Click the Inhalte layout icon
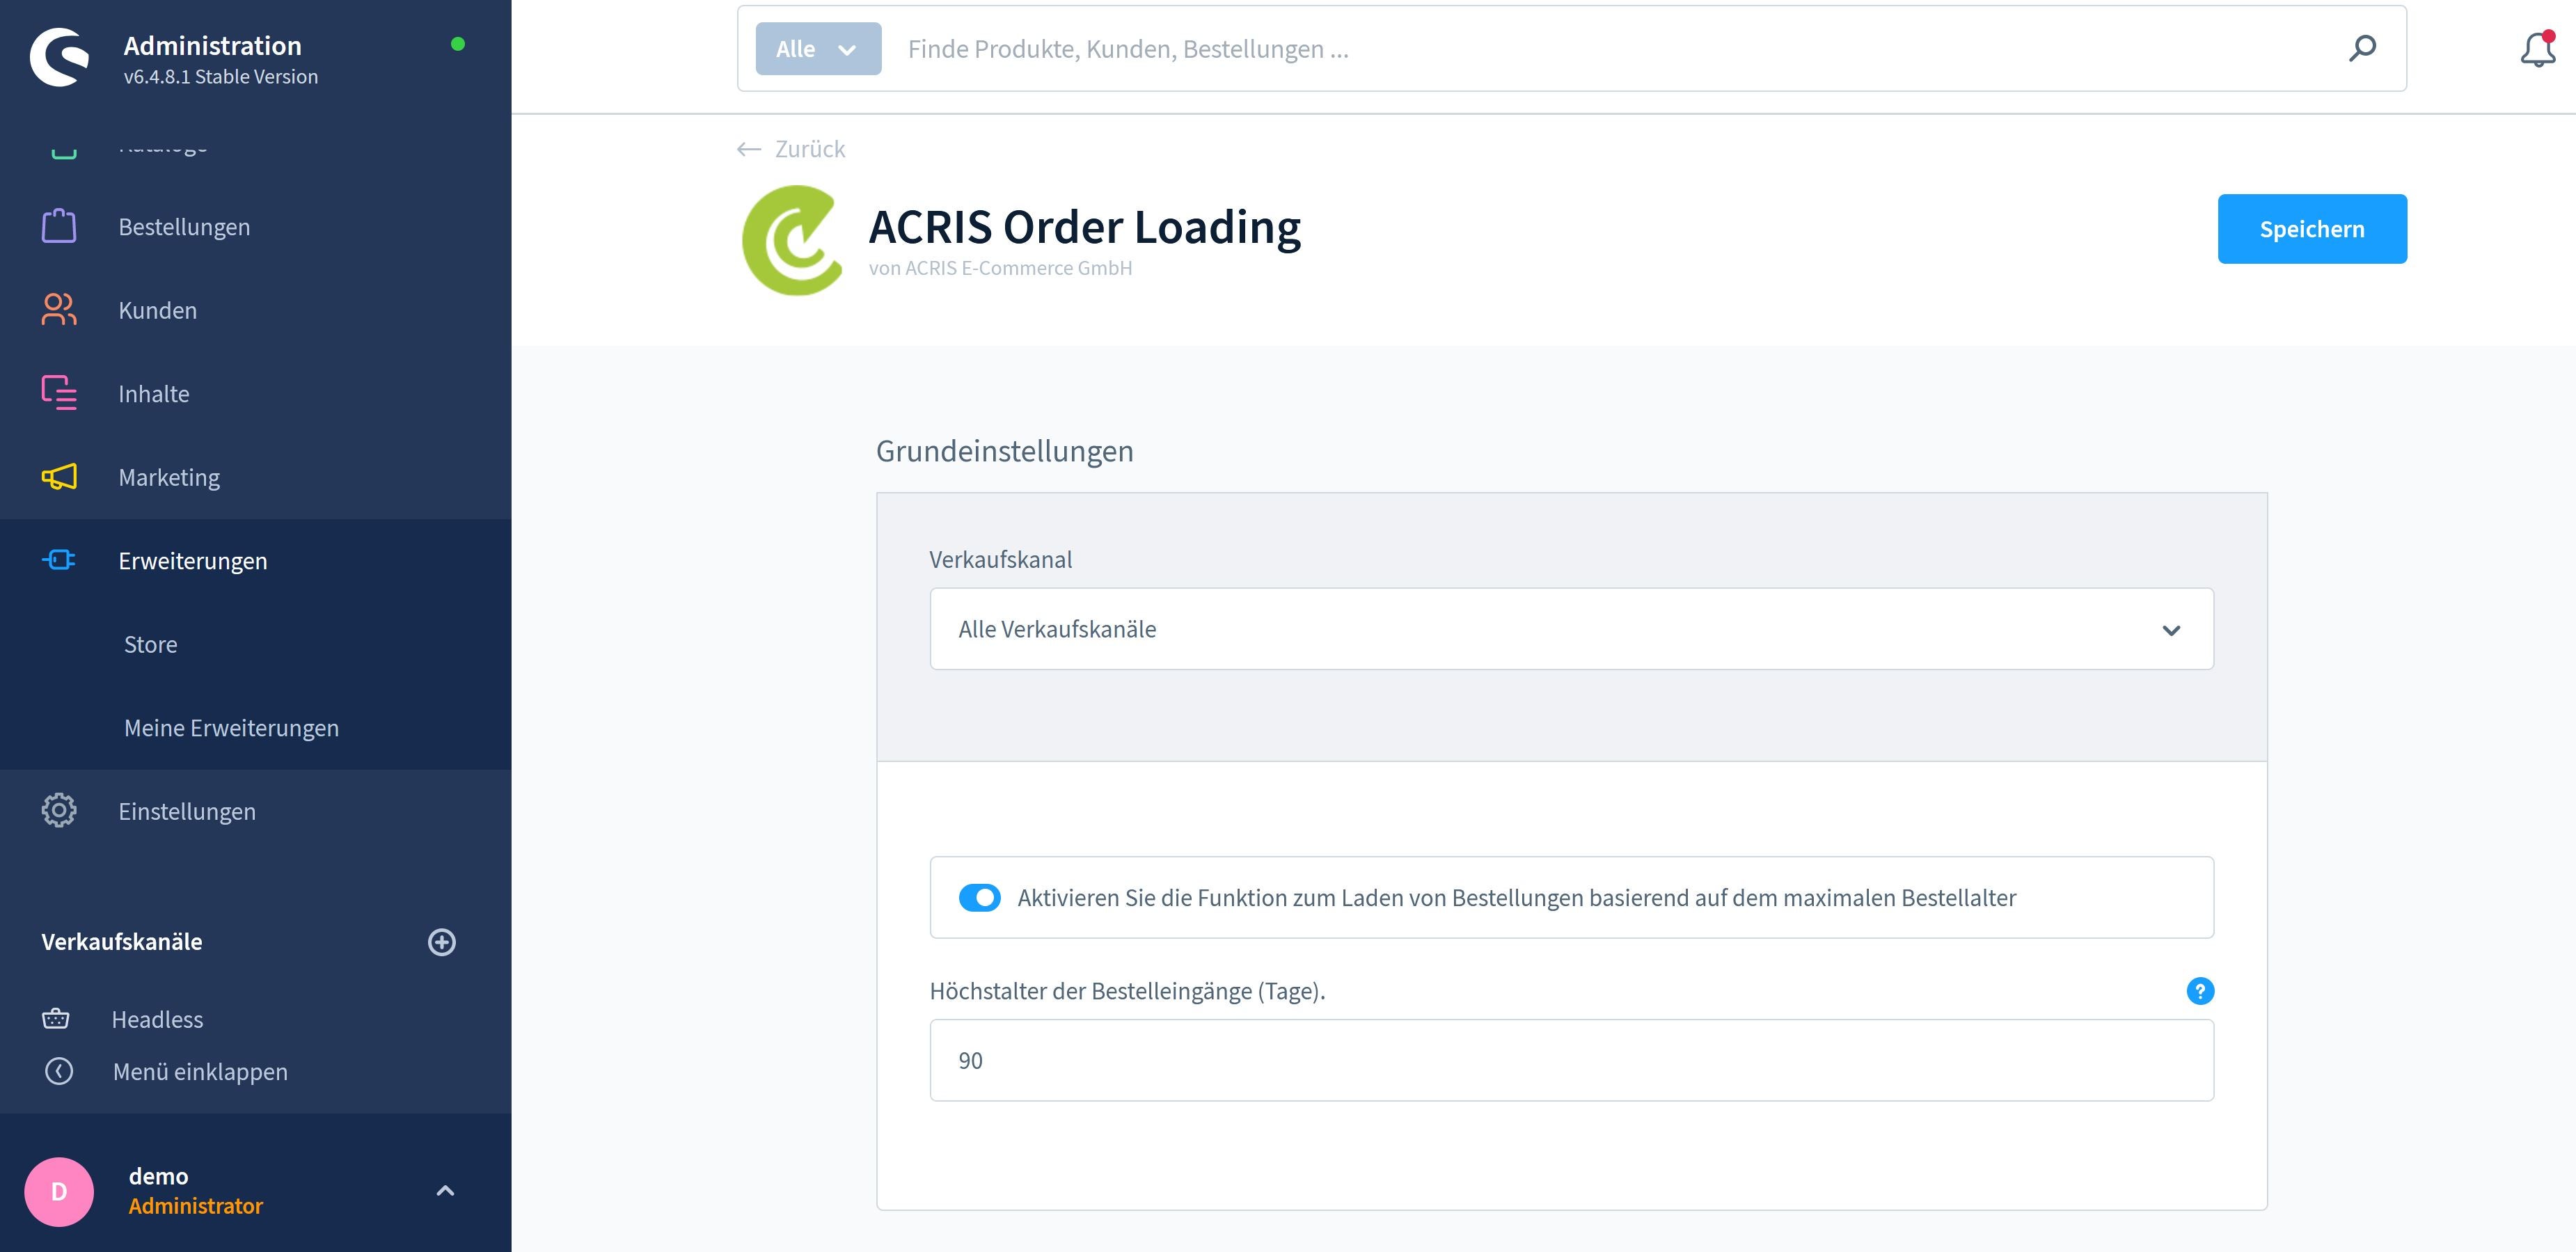The height and width of the screenshot is (1252, 2576). click(x=59, y=393)
